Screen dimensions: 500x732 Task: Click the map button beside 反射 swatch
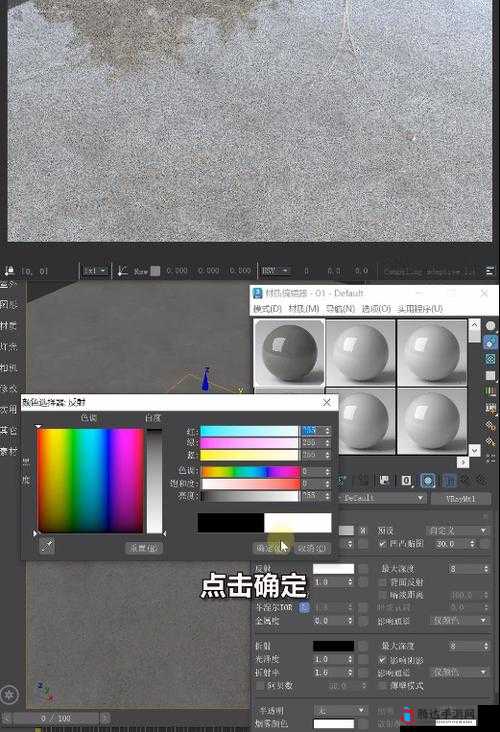(x=363, y=569)
